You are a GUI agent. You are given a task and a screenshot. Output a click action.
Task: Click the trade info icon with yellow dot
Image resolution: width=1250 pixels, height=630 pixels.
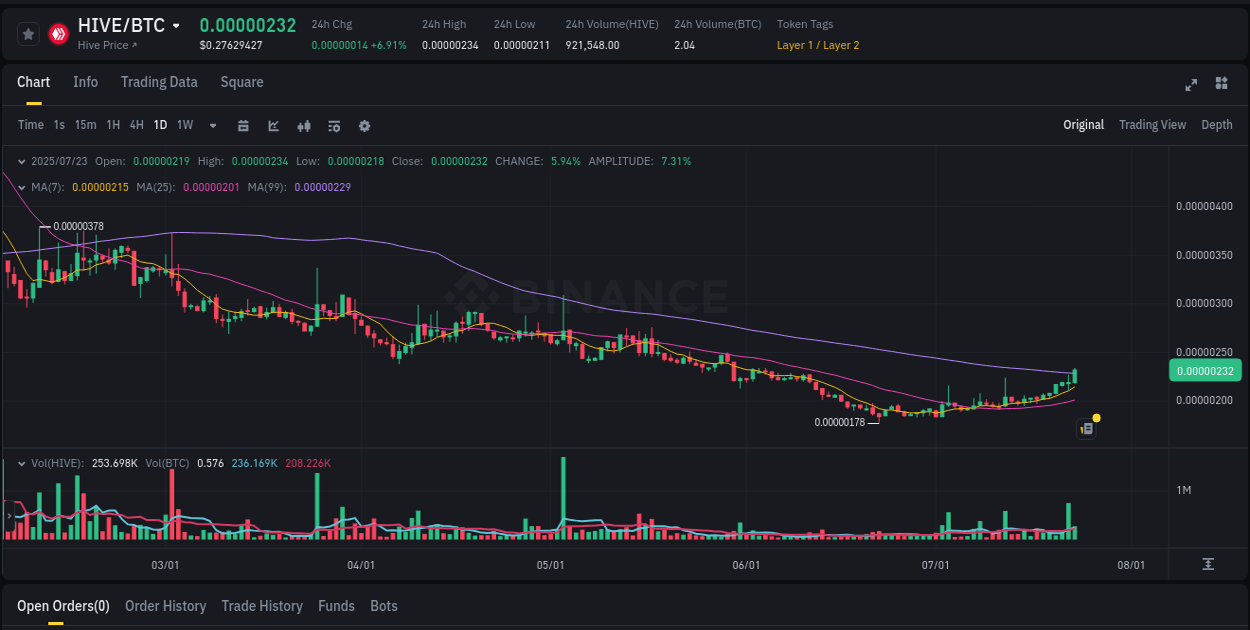[1087, 428]
